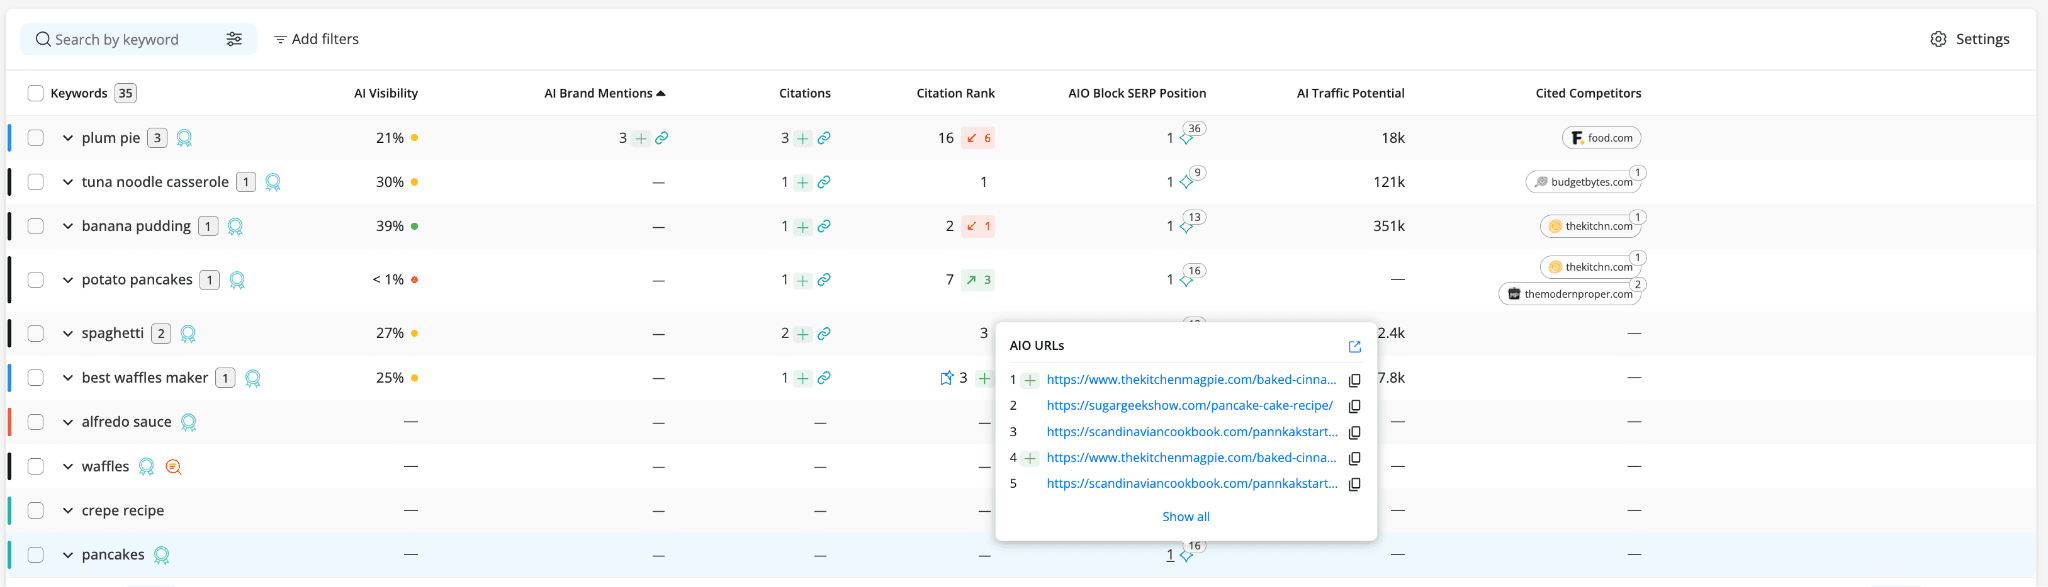This screenshot has width=2048, height=587.
Task: Click the 351k traffic potential value
Action: tap(1389, 227)
